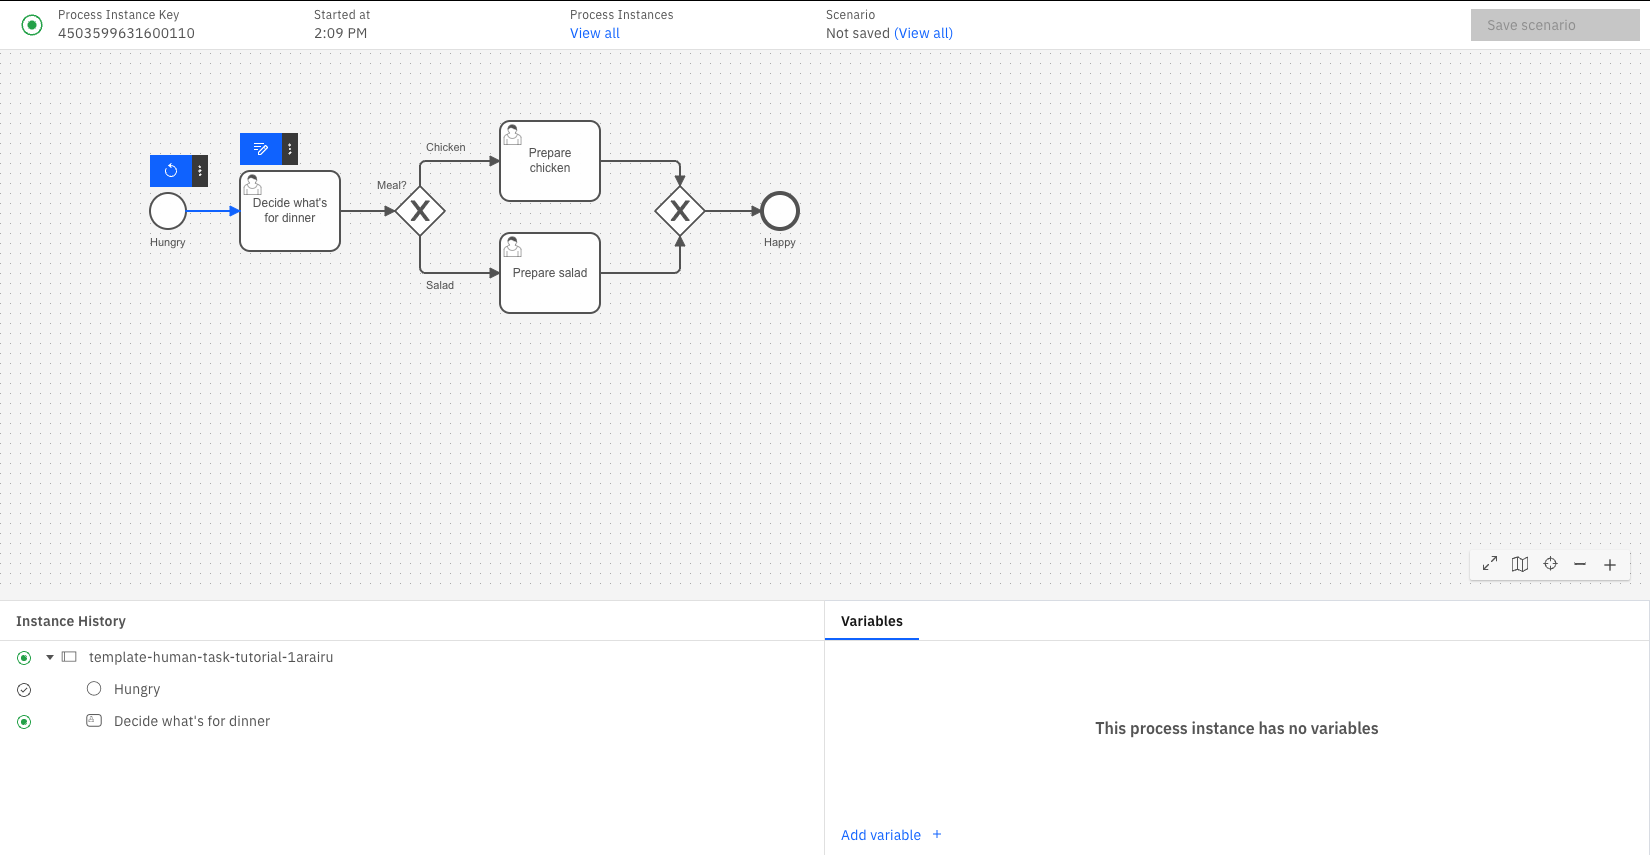Click the merging exclusive gateway before Happy
This screenshot has width=1650, height=855.
click(680, 211)
